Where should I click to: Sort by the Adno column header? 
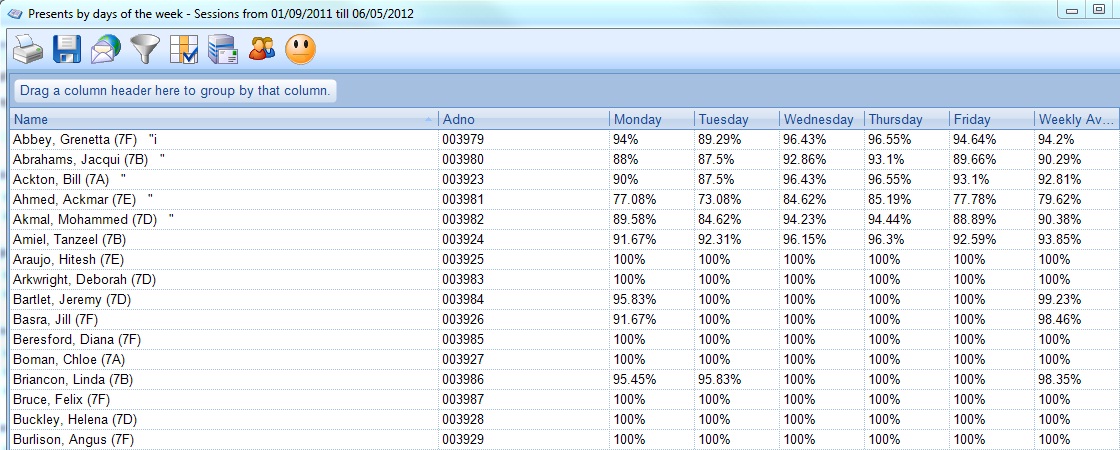[x=524, y=119]
